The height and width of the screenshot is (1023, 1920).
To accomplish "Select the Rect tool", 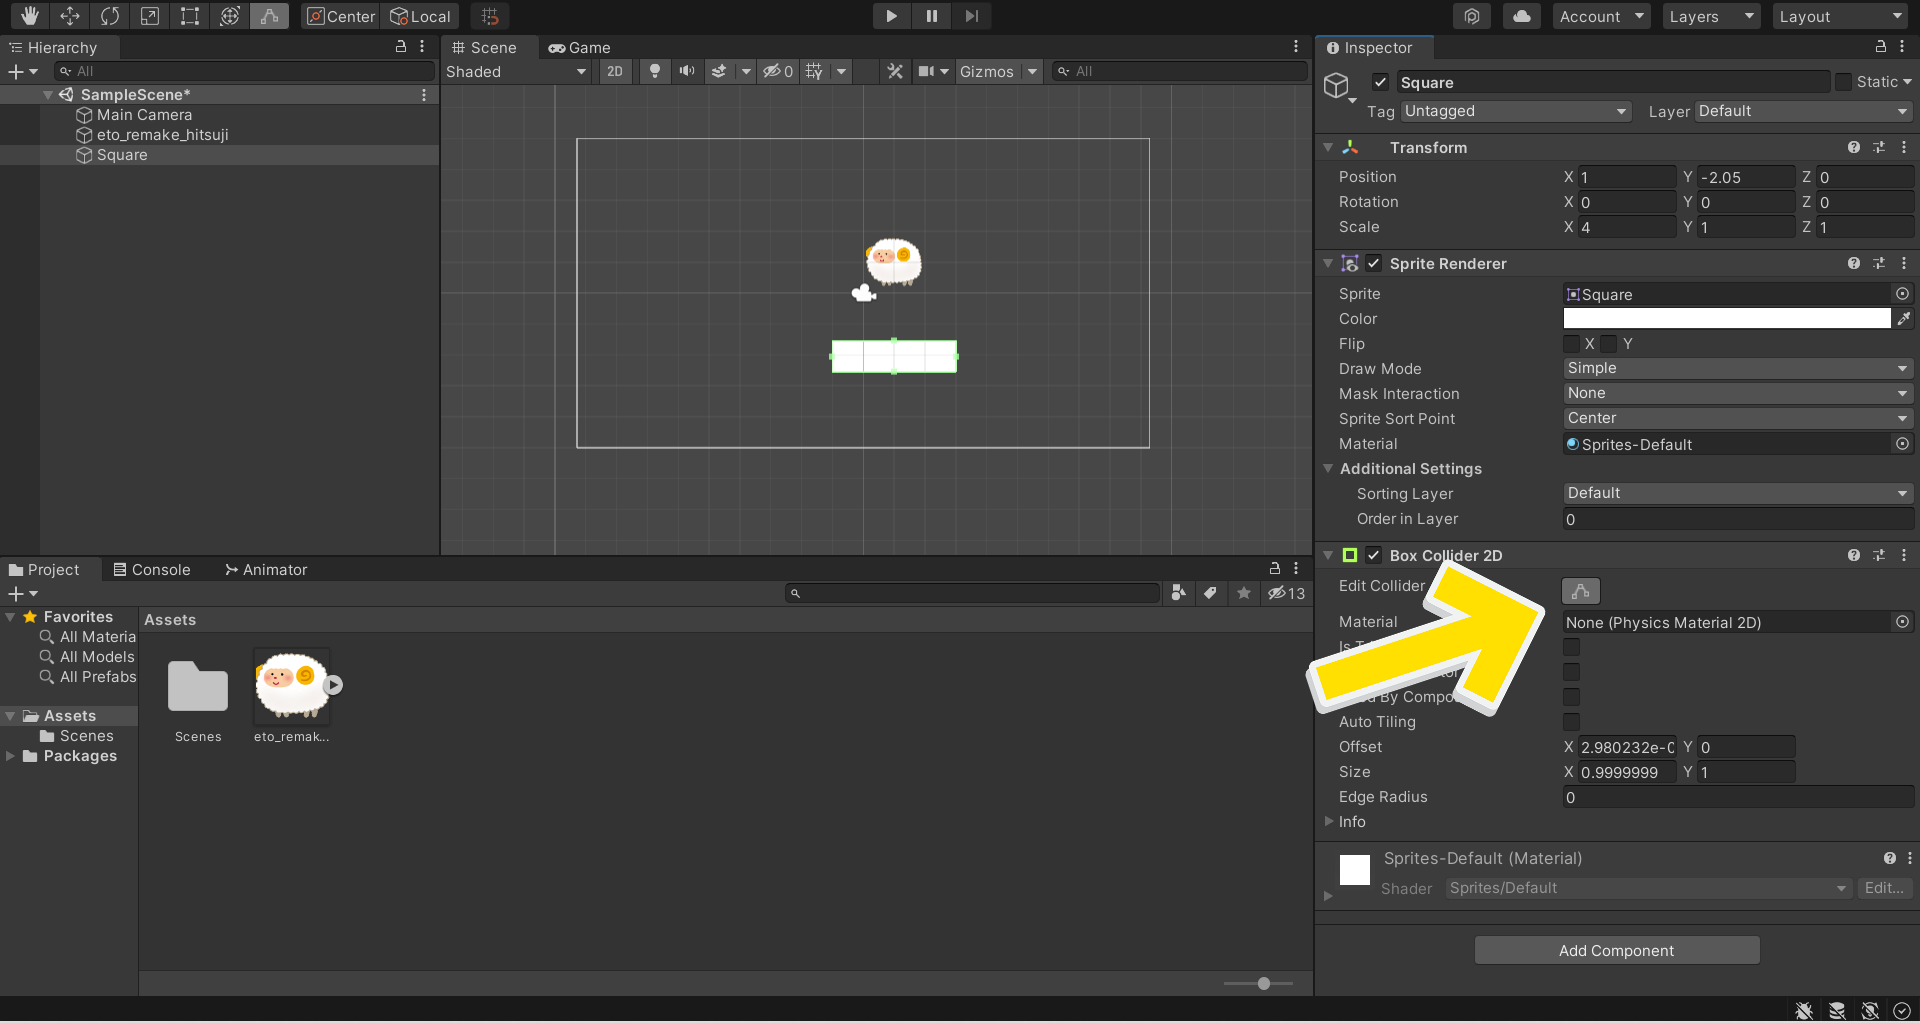I will [189, 16].
